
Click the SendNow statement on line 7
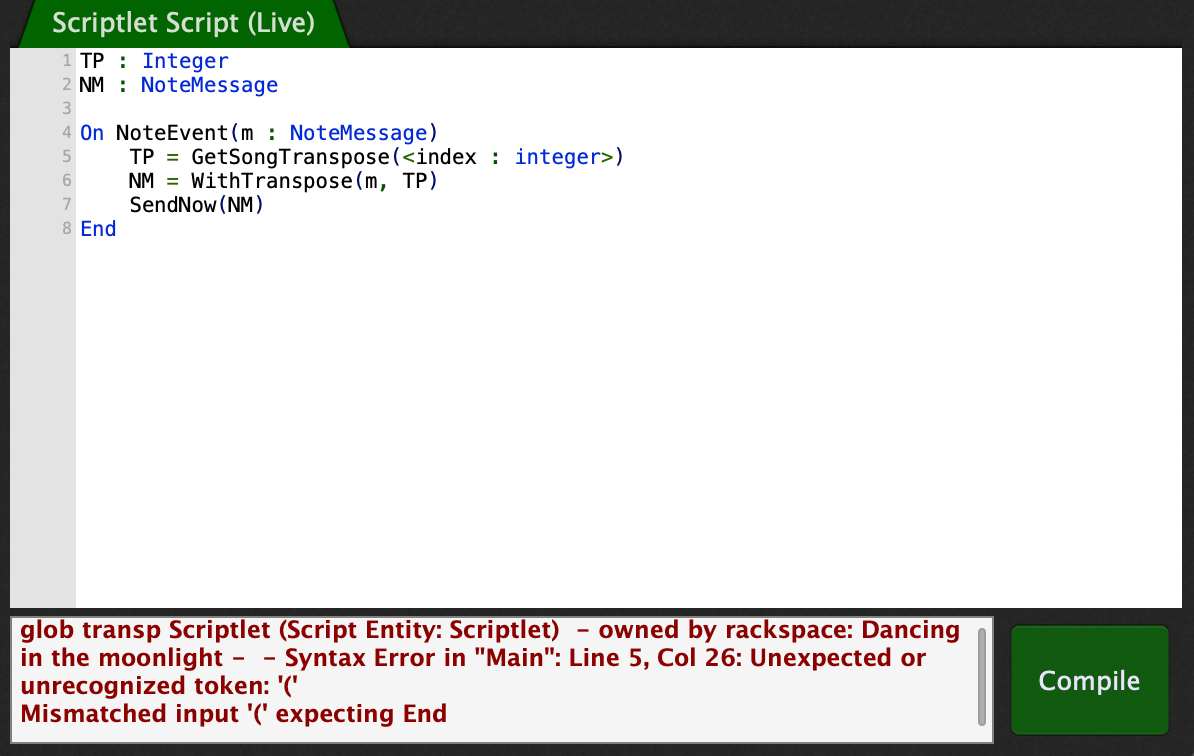click(195, 205)
